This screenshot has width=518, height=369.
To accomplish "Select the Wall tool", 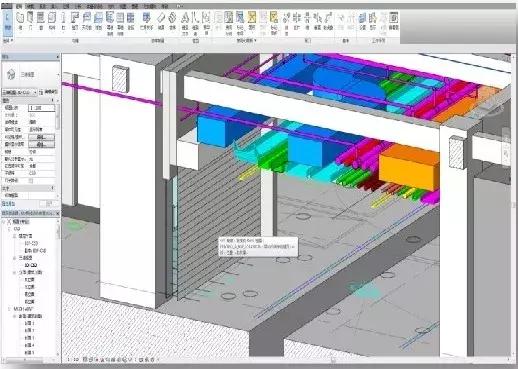I will [20, 21].
